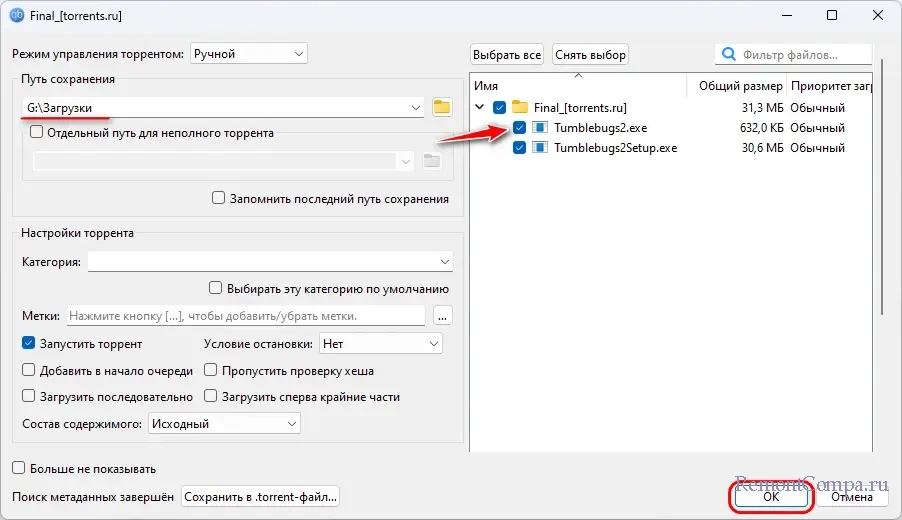This screenshot has height=520, width=902.
Task: Enable "Загрузить последовательно" checkbox
Action: tap(28, 396)
